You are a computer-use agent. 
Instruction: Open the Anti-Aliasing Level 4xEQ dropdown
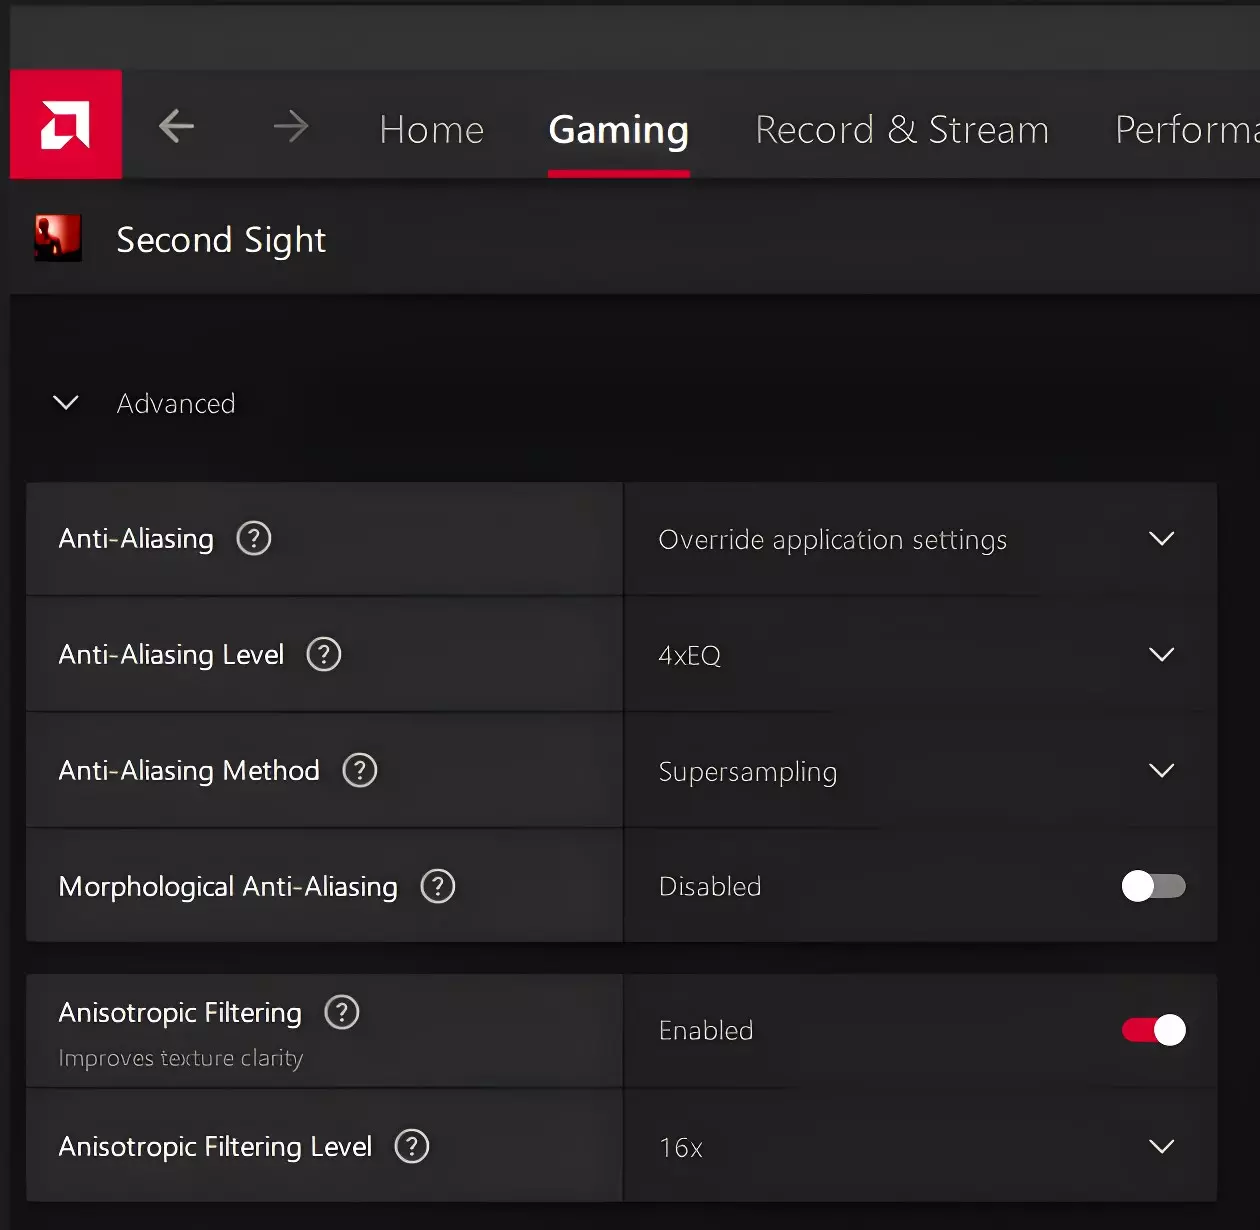pos(919,655)
